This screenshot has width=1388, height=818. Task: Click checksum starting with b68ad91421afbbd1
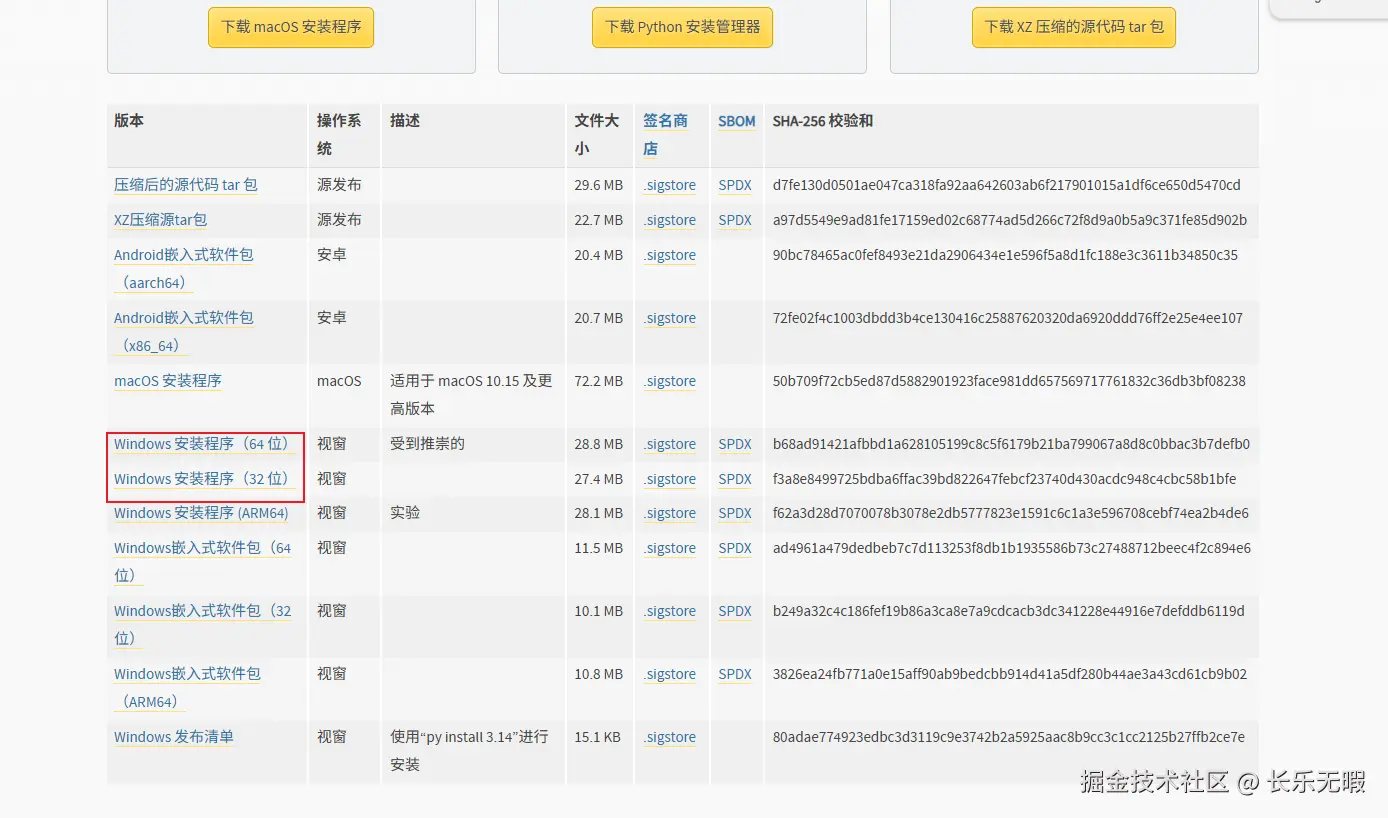[1011, 444]
